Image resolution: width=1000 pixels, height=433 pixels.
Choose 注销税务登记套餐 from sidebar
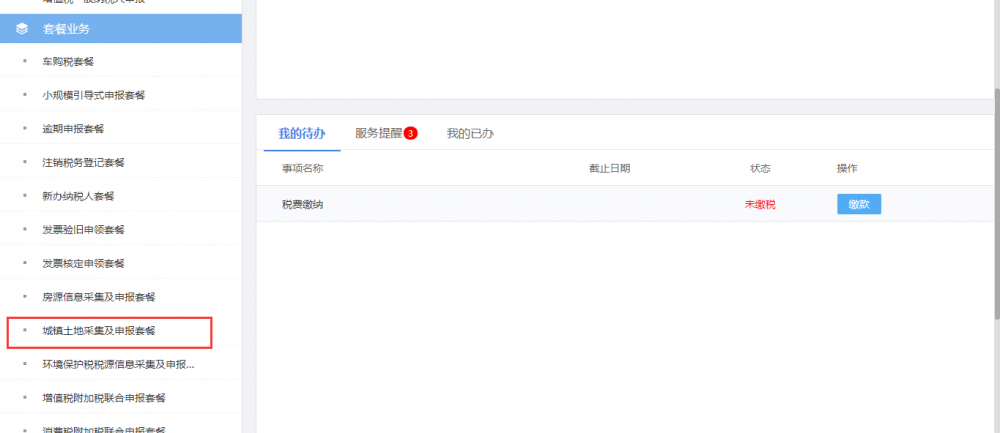(83, 162)
